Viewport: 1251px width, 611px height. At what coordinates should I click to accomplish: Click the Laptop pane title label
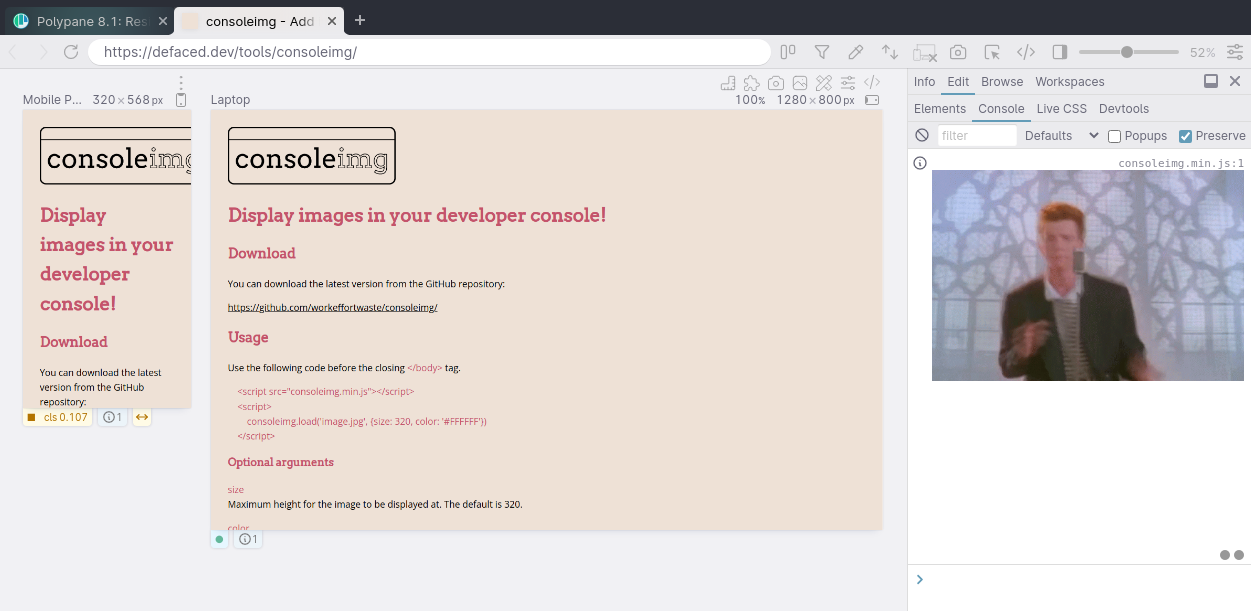click(x=230, y=100)
